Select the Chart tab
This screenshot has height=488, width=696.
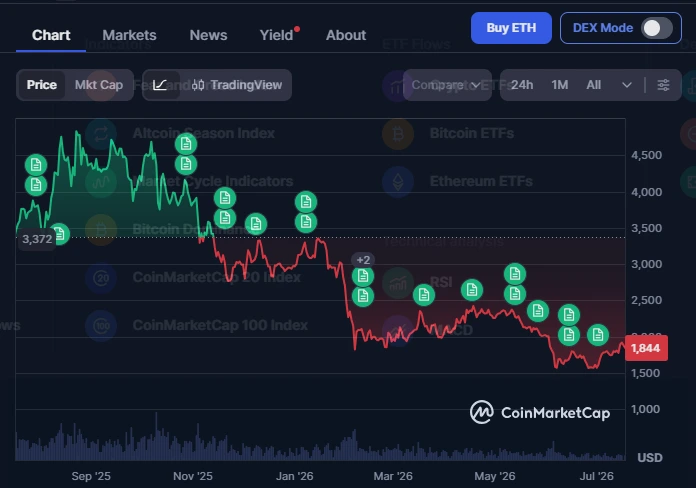(51, 35)
